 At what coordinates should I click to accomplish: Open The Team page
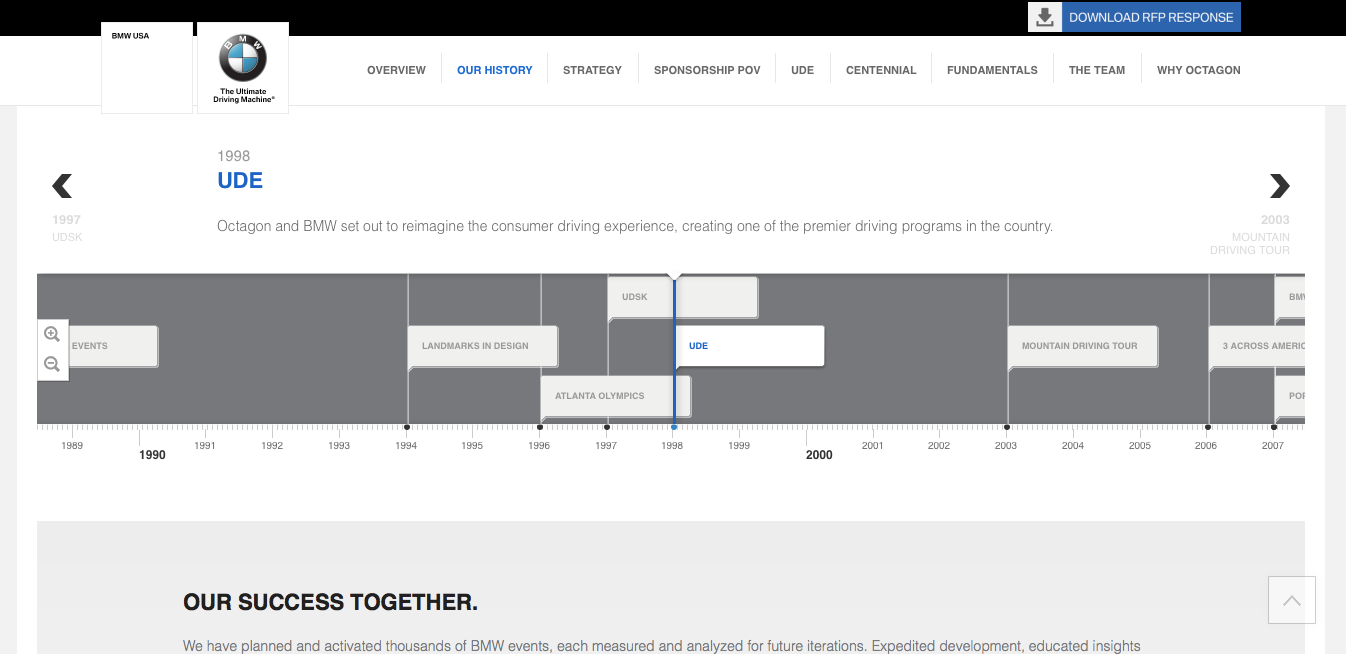coord(1097,70)
